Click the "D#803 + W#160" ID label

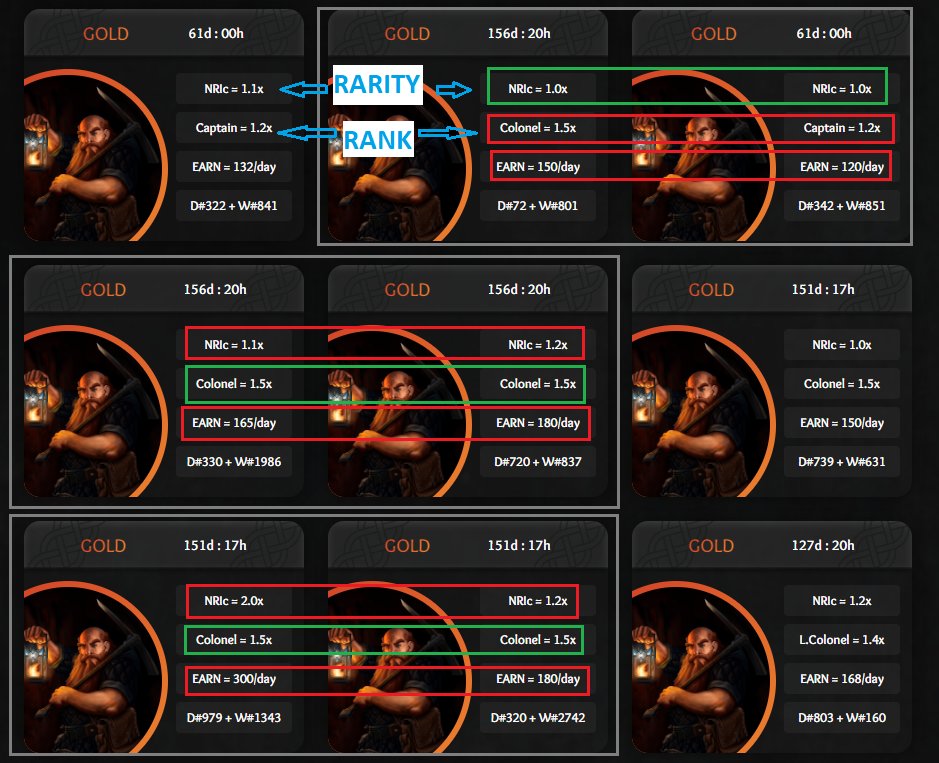pos(841,717)
